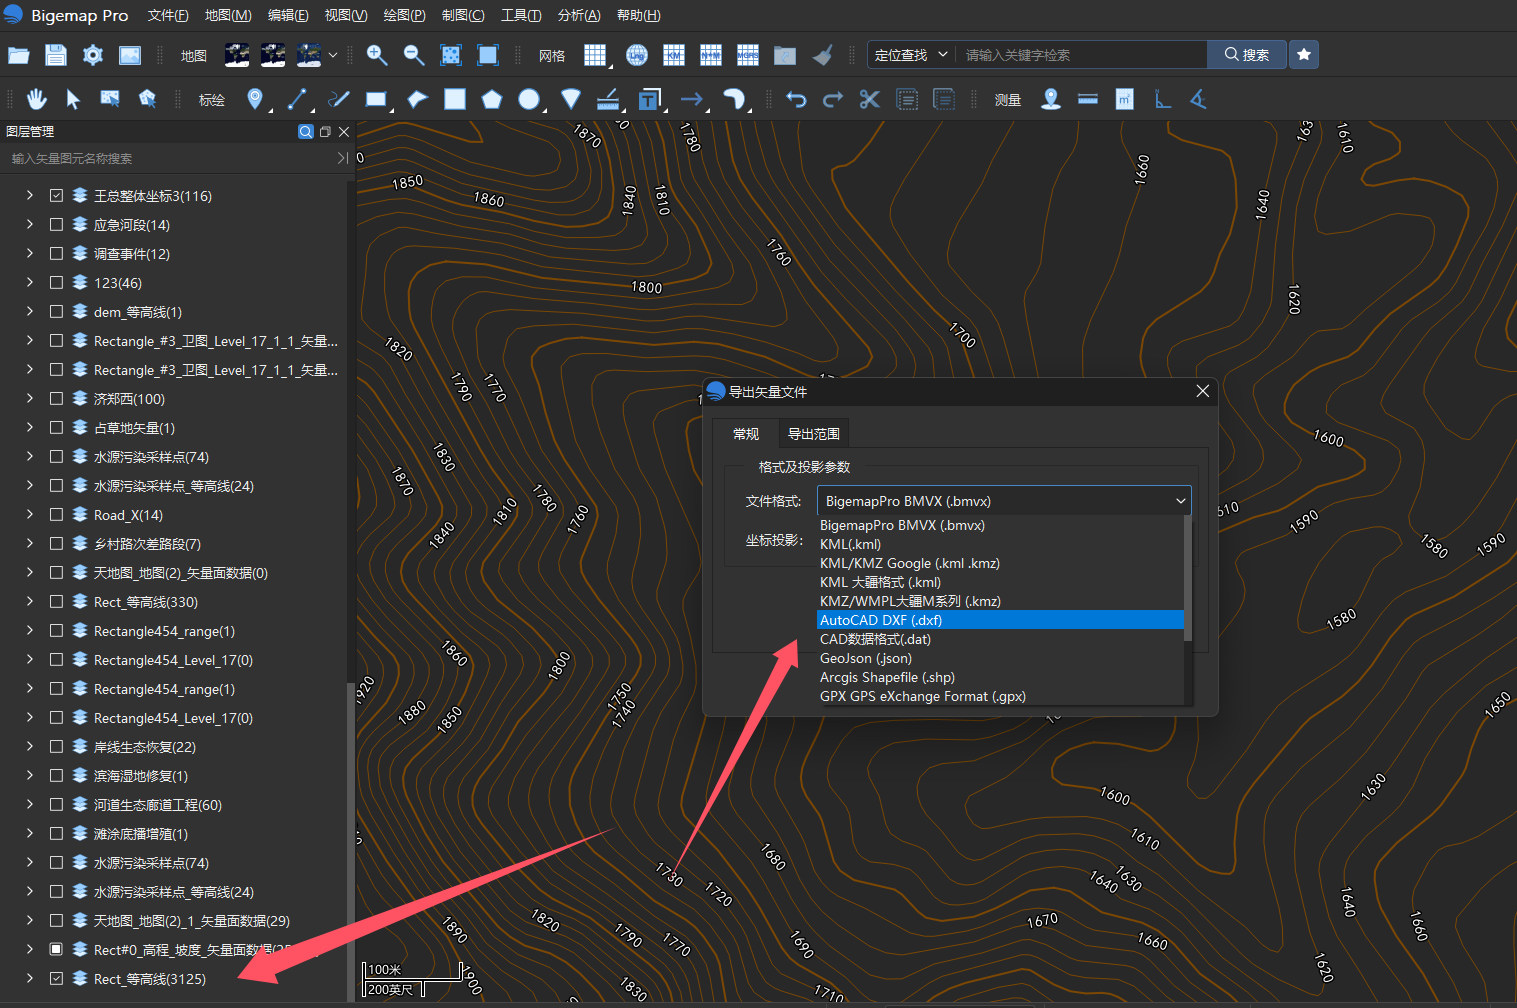
Task: Select the arrow pointer tool
Action: (x=73, y=99)
